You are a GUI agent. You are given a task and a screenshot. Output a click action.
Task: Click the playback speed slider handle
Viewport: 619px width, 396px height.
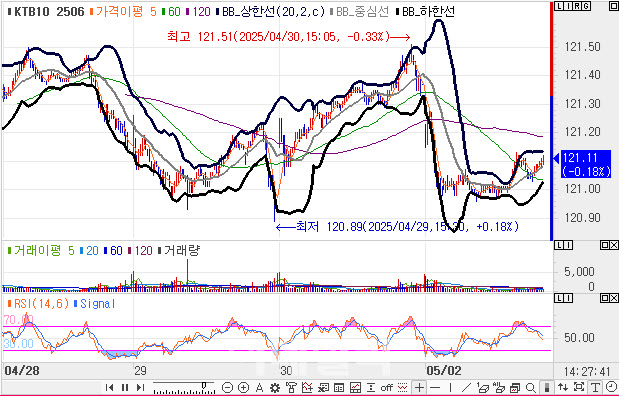(x=204, y=385)
